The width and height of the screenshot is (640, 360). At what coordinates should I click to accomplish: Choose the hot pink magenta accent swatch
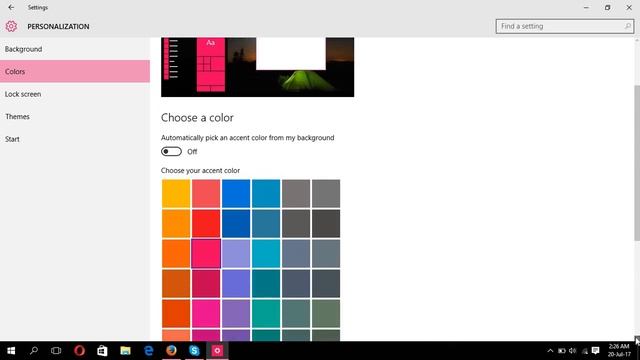[x=206, y=313]
